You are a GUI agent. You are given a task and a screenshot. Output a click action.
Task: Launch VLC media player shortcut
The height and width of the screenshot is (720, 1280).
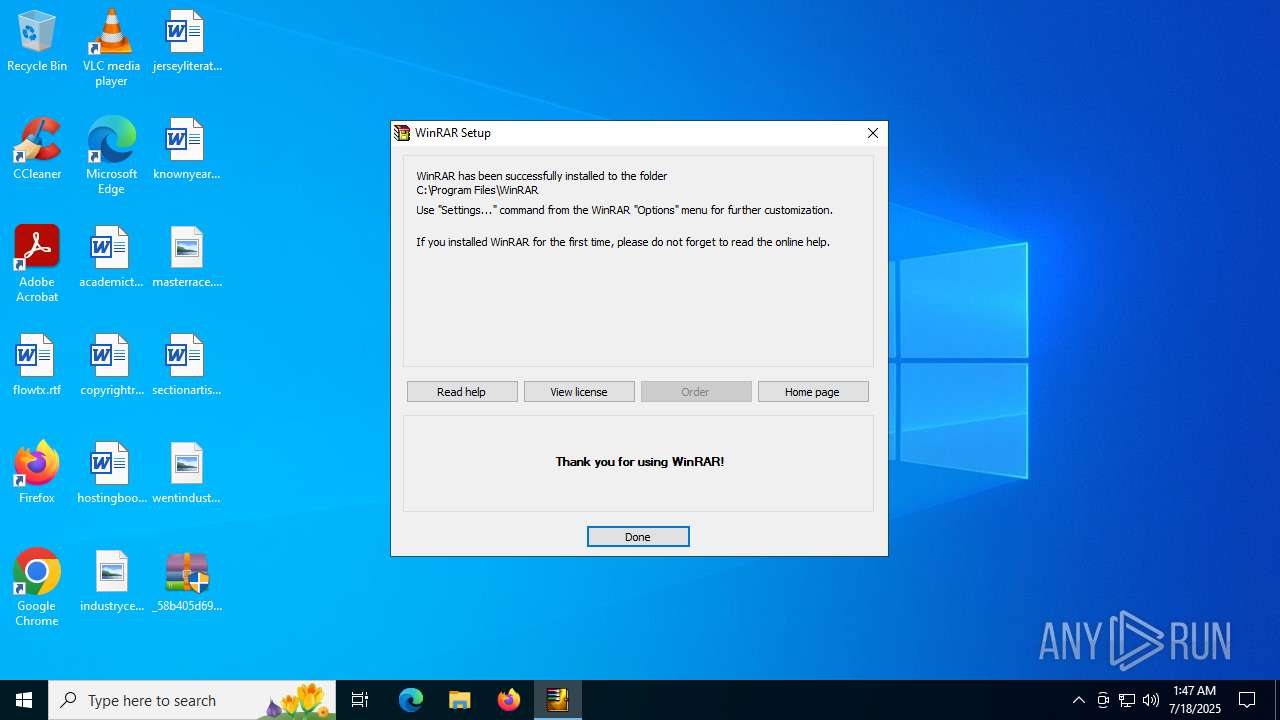click(x=111, y=47)
